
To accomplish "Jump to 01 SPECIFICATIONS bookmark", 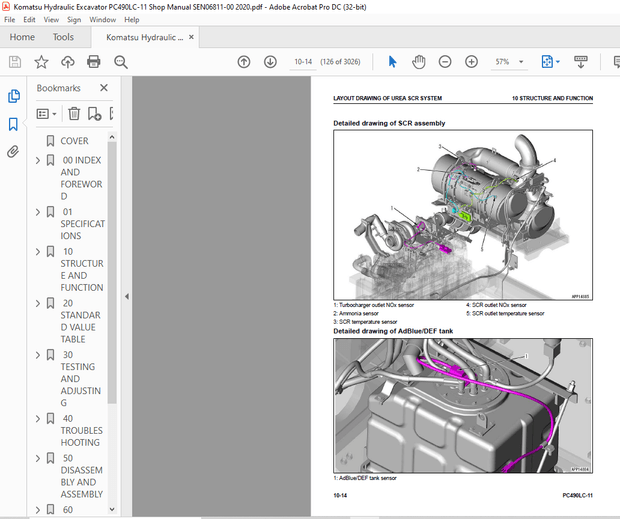I will (x=82, y=224).
